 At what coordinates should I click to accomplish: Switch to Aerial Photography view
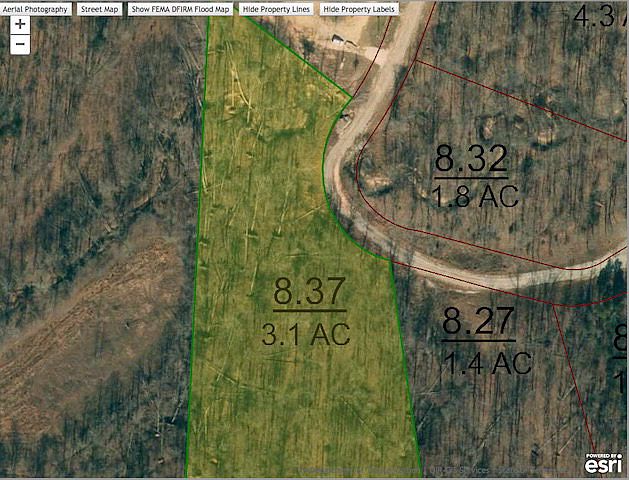[35, 9]
